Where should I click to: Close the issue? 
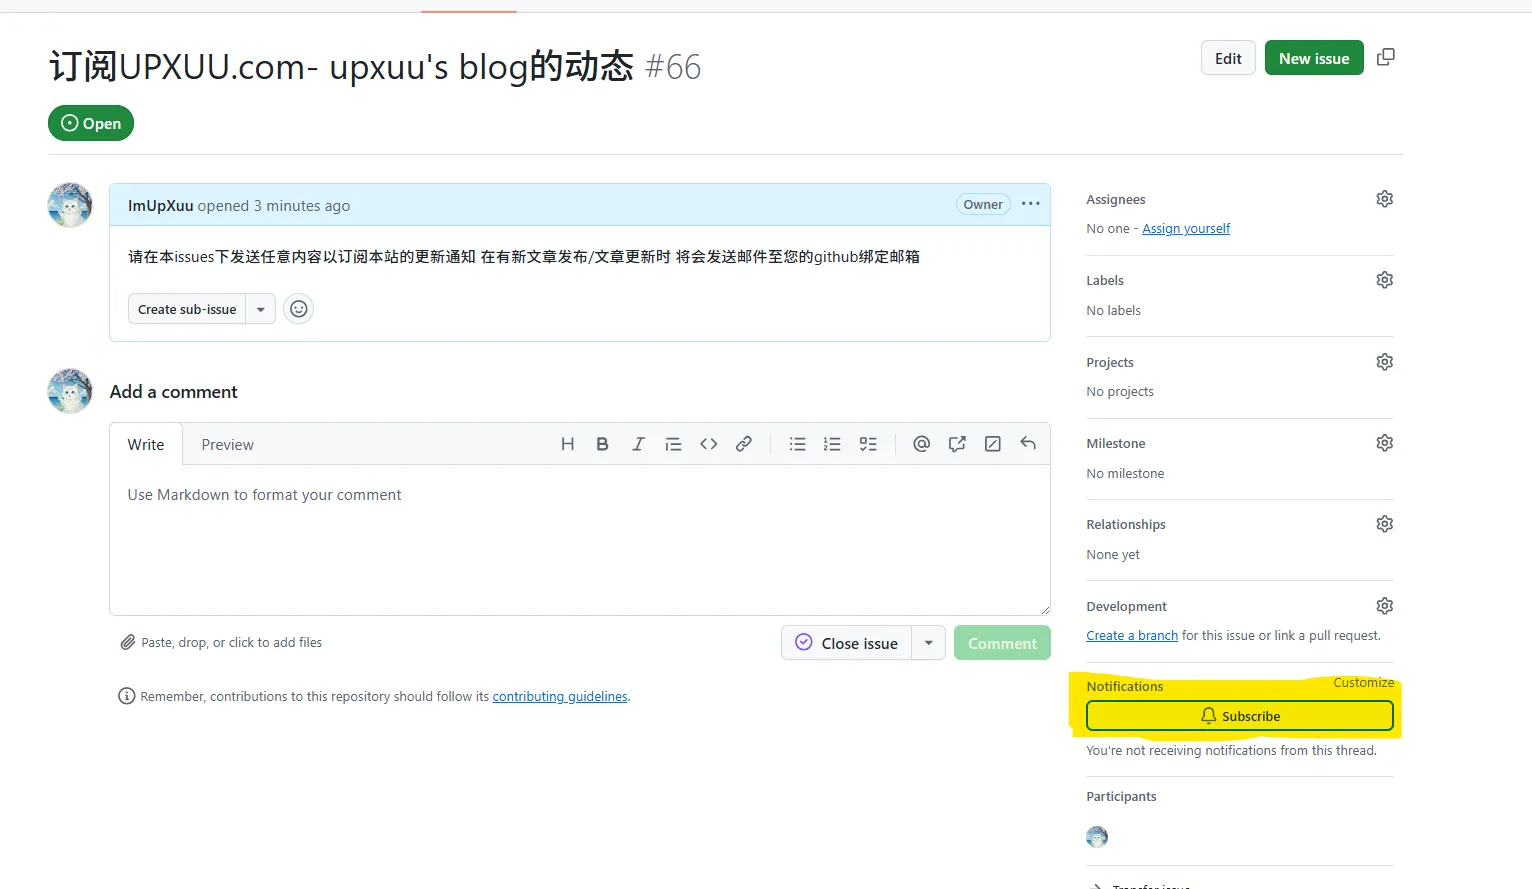(847, 643)
